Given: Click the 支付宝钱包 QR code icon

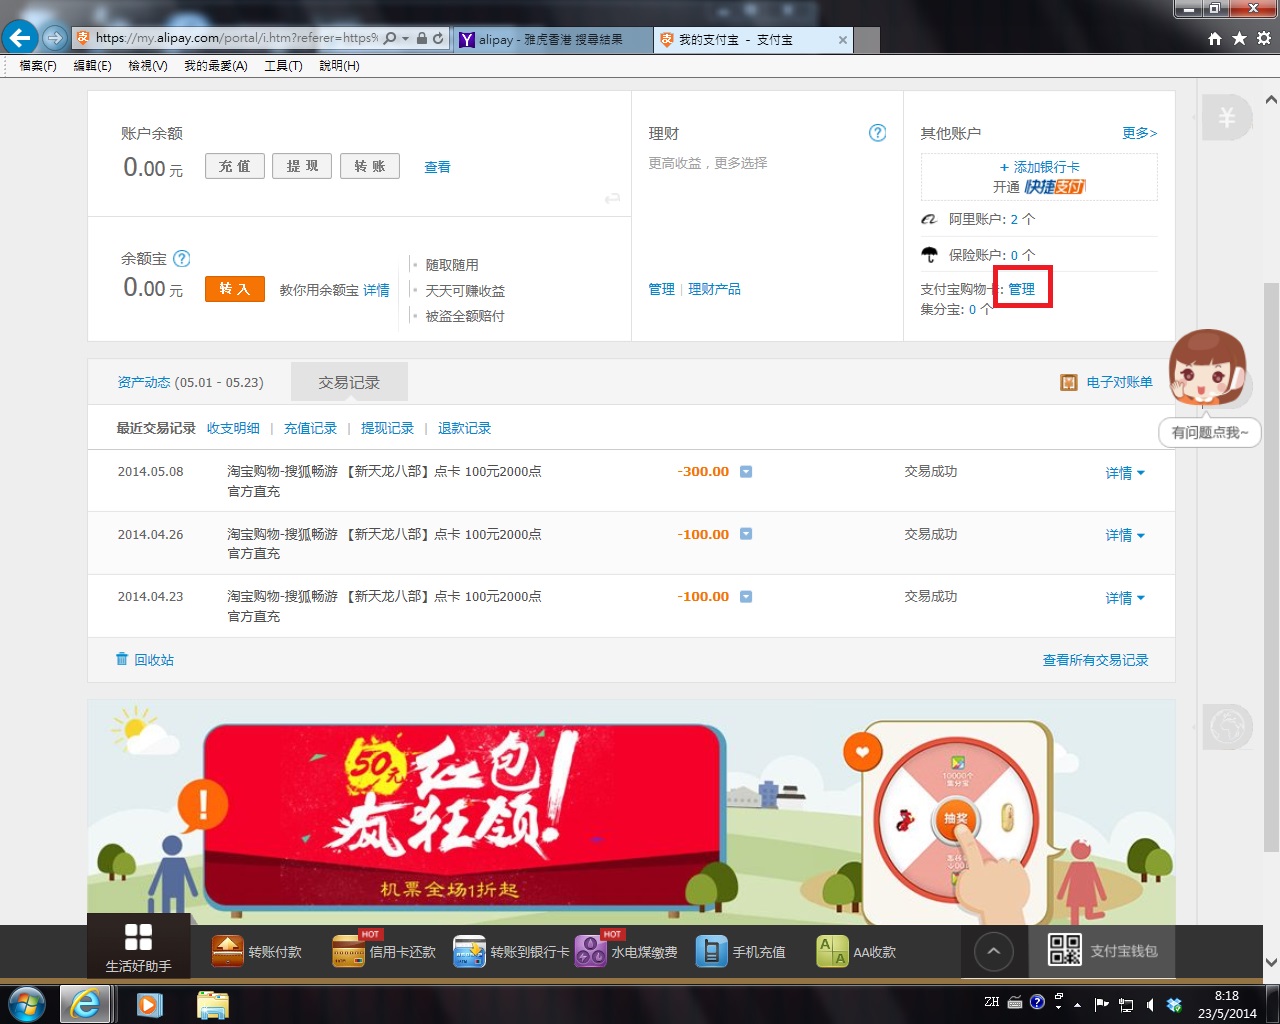Looking at the screenshot, I should pyautogui.click(x=1064, y=950).
